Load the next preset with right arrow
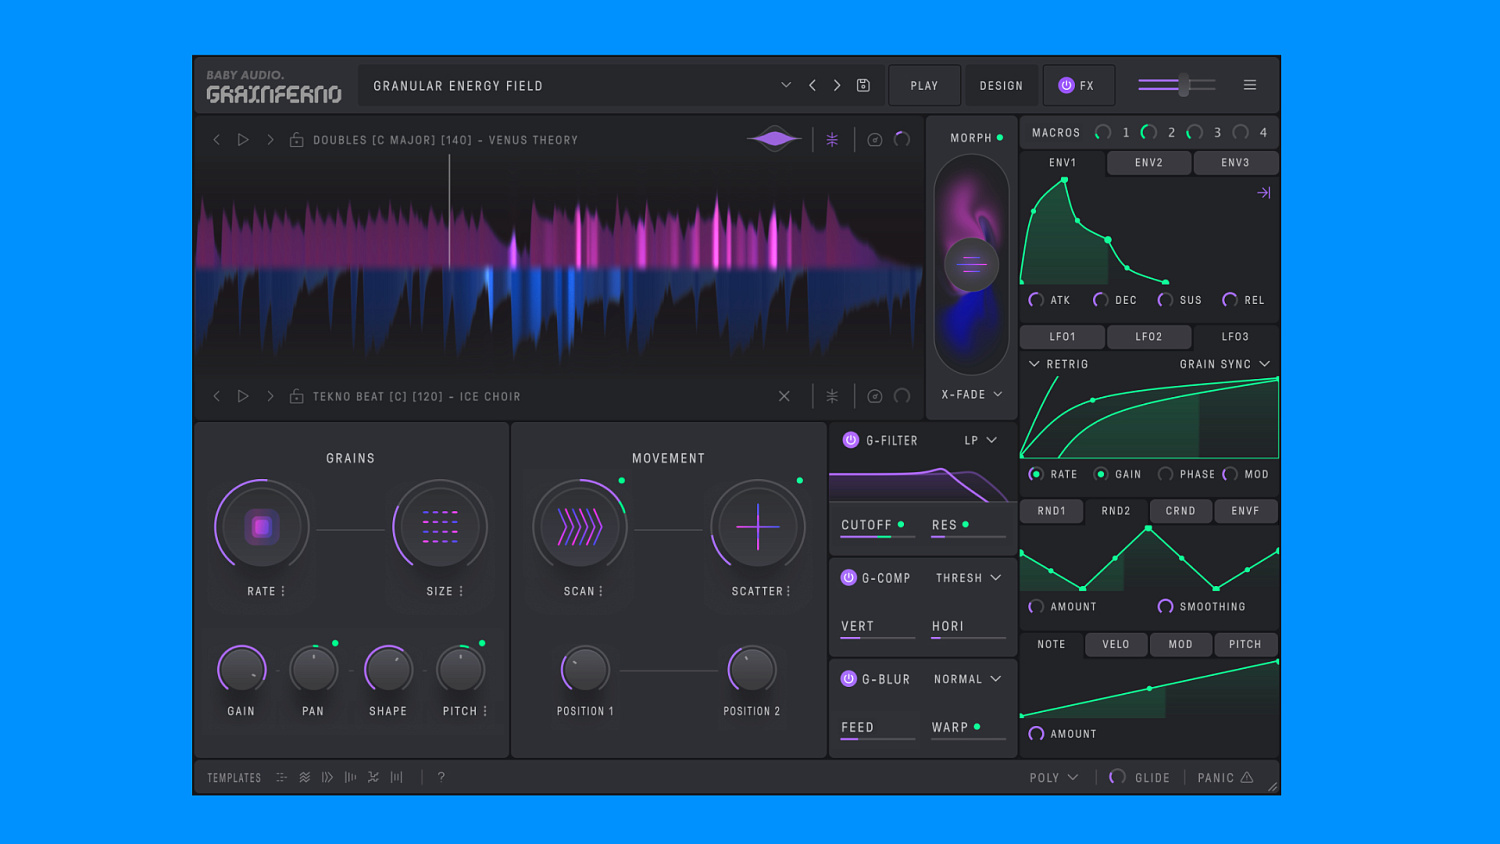 [837, 86]
